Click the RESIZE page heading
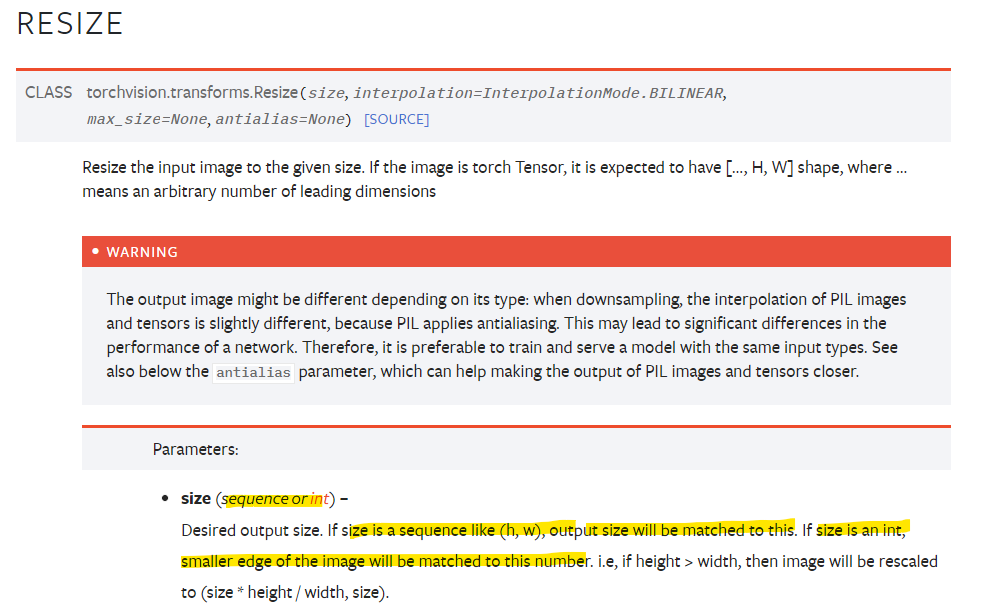 (x=68, y=24)
